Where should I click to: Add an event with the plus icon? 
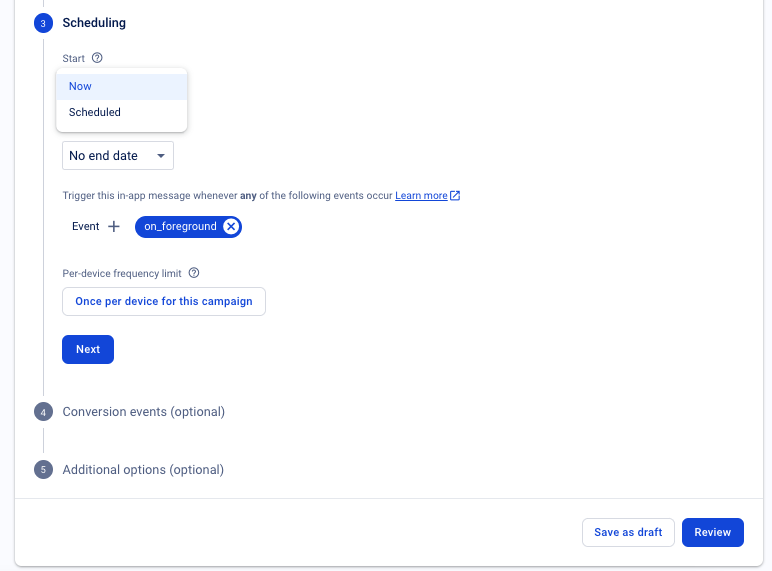pyautogui.click(x=114, y=227)
